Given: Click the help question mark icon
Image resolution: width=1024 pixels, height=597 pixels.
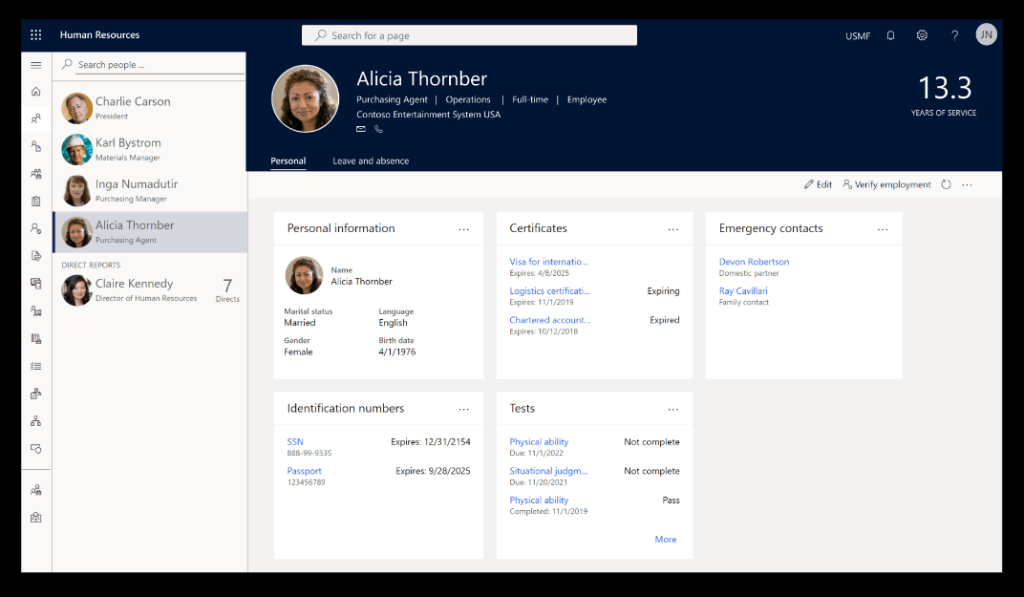Looking at the screenshot, I should [954, 35].
